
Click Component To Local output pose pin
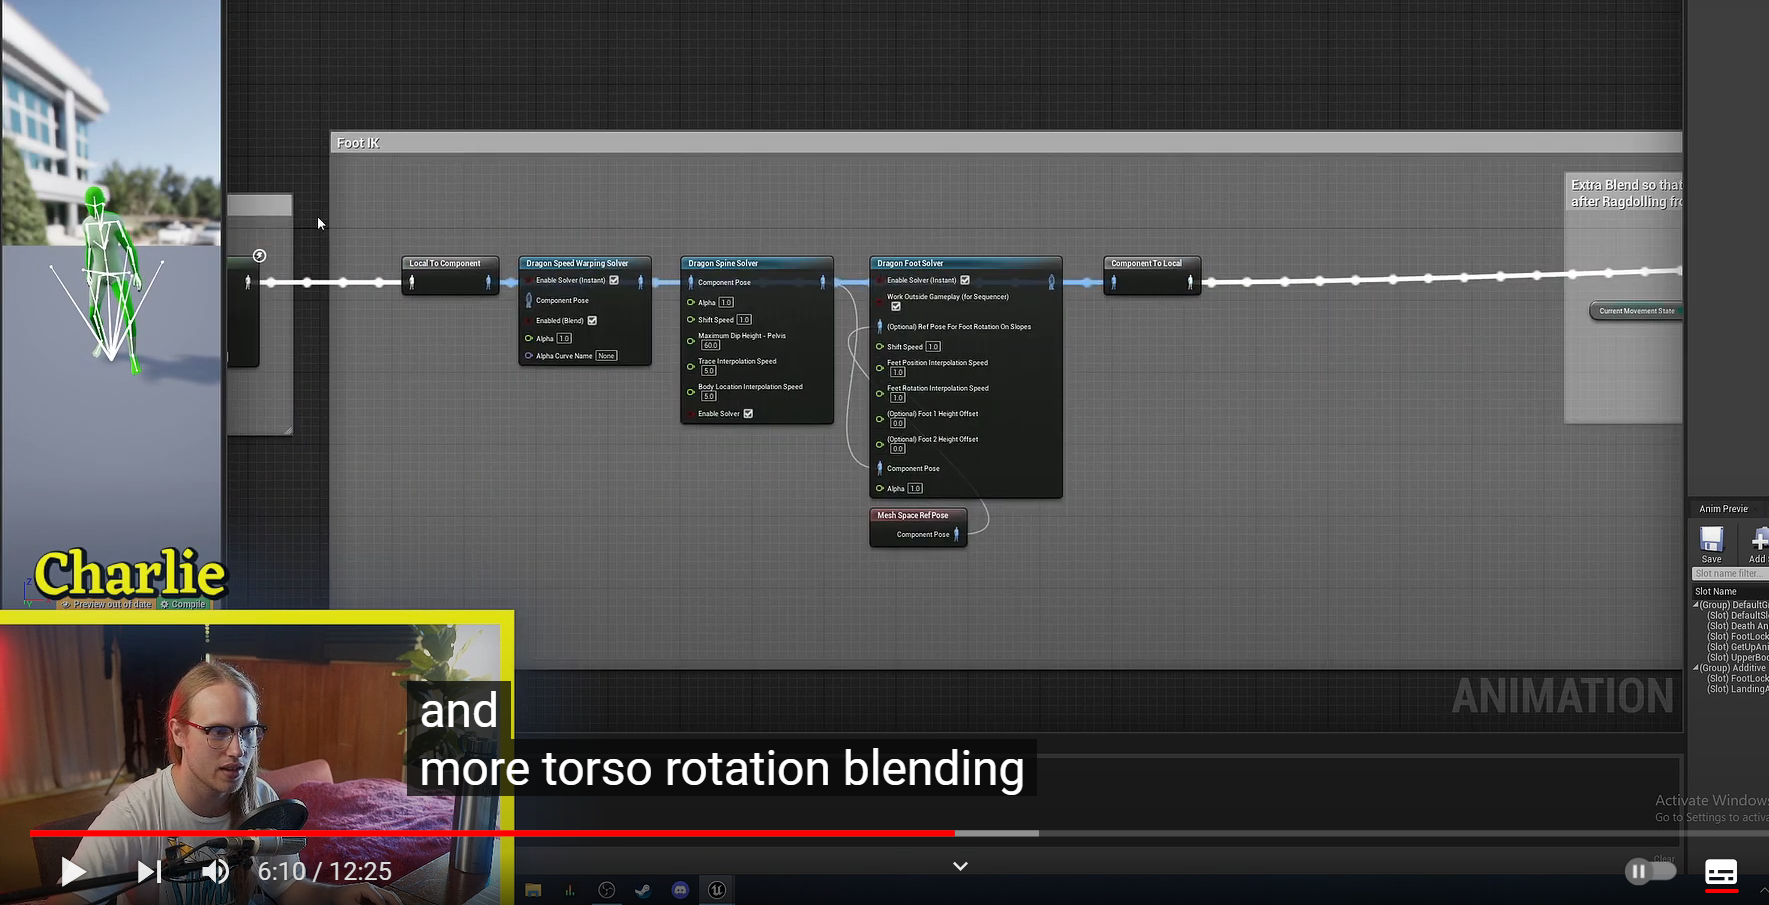tap(1190, 282)
